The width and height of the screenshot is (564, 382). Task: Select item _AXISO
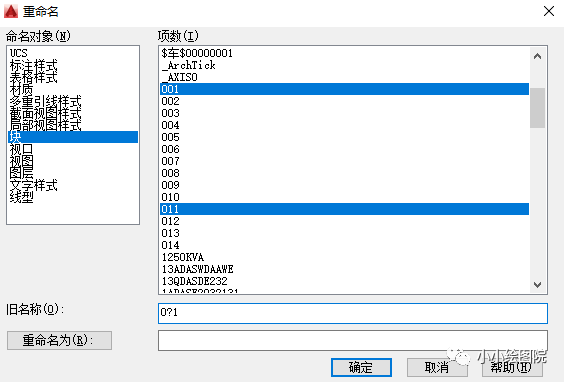[344, 77]
